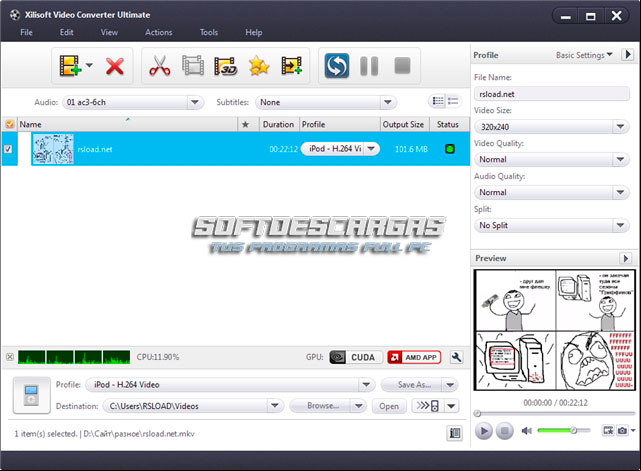Open the File menu

[26, 32]
